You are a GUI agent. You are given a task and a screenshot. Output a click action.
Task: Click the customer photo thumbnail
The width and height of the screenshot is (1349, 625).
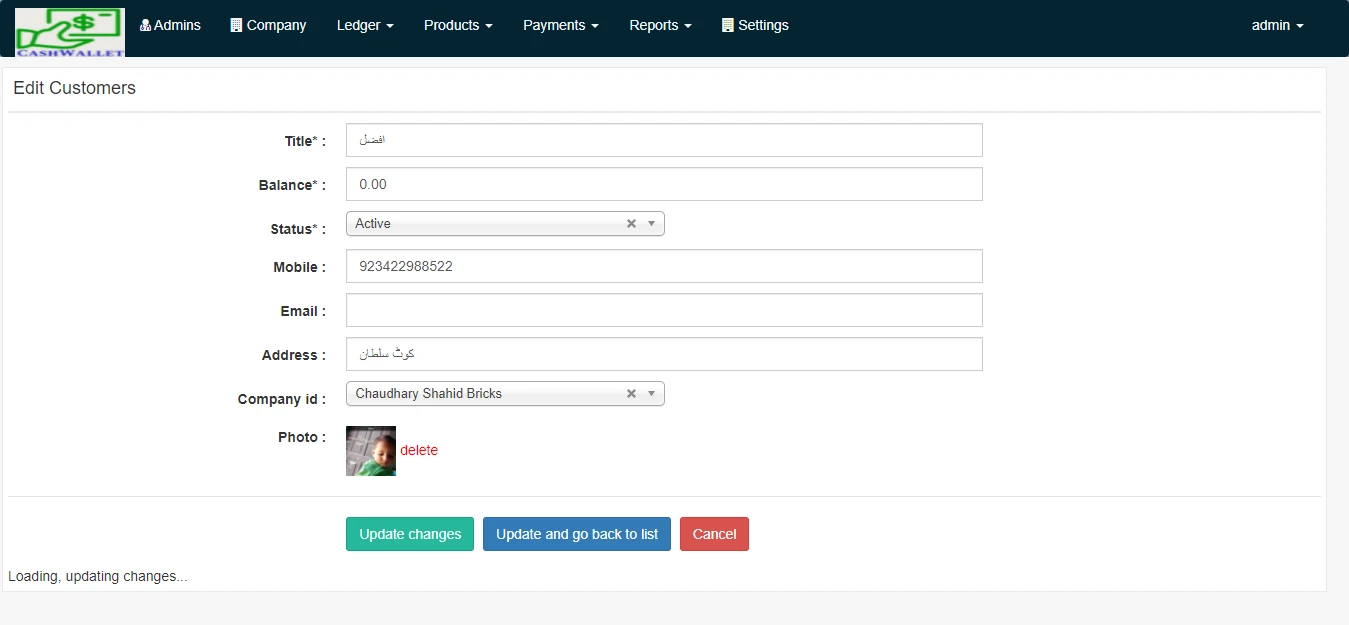coord(371,451)
